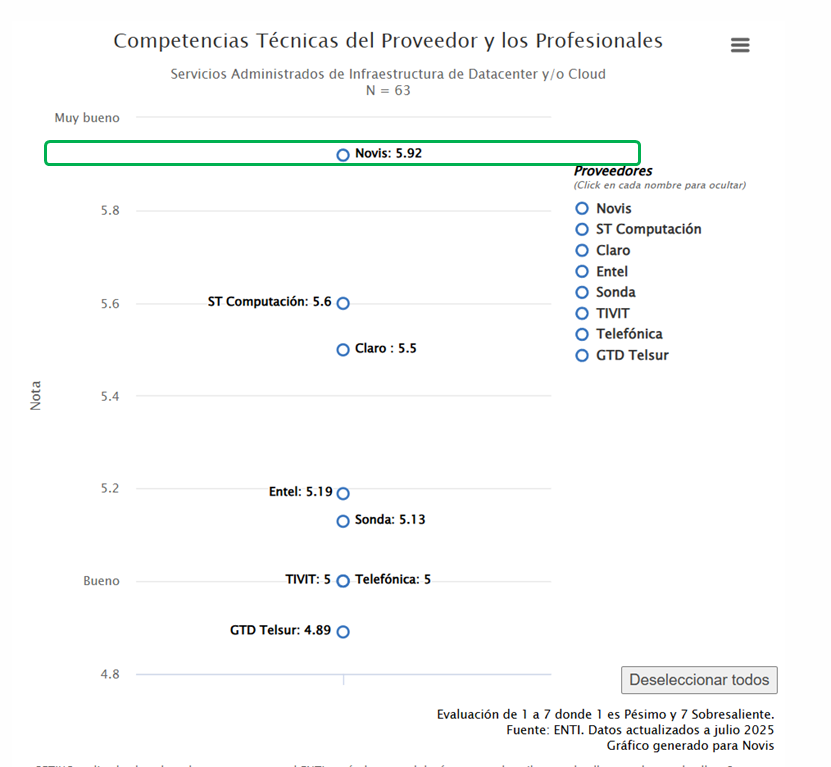
Task: Click the Entel data point marker
Action: click(343, 493)
